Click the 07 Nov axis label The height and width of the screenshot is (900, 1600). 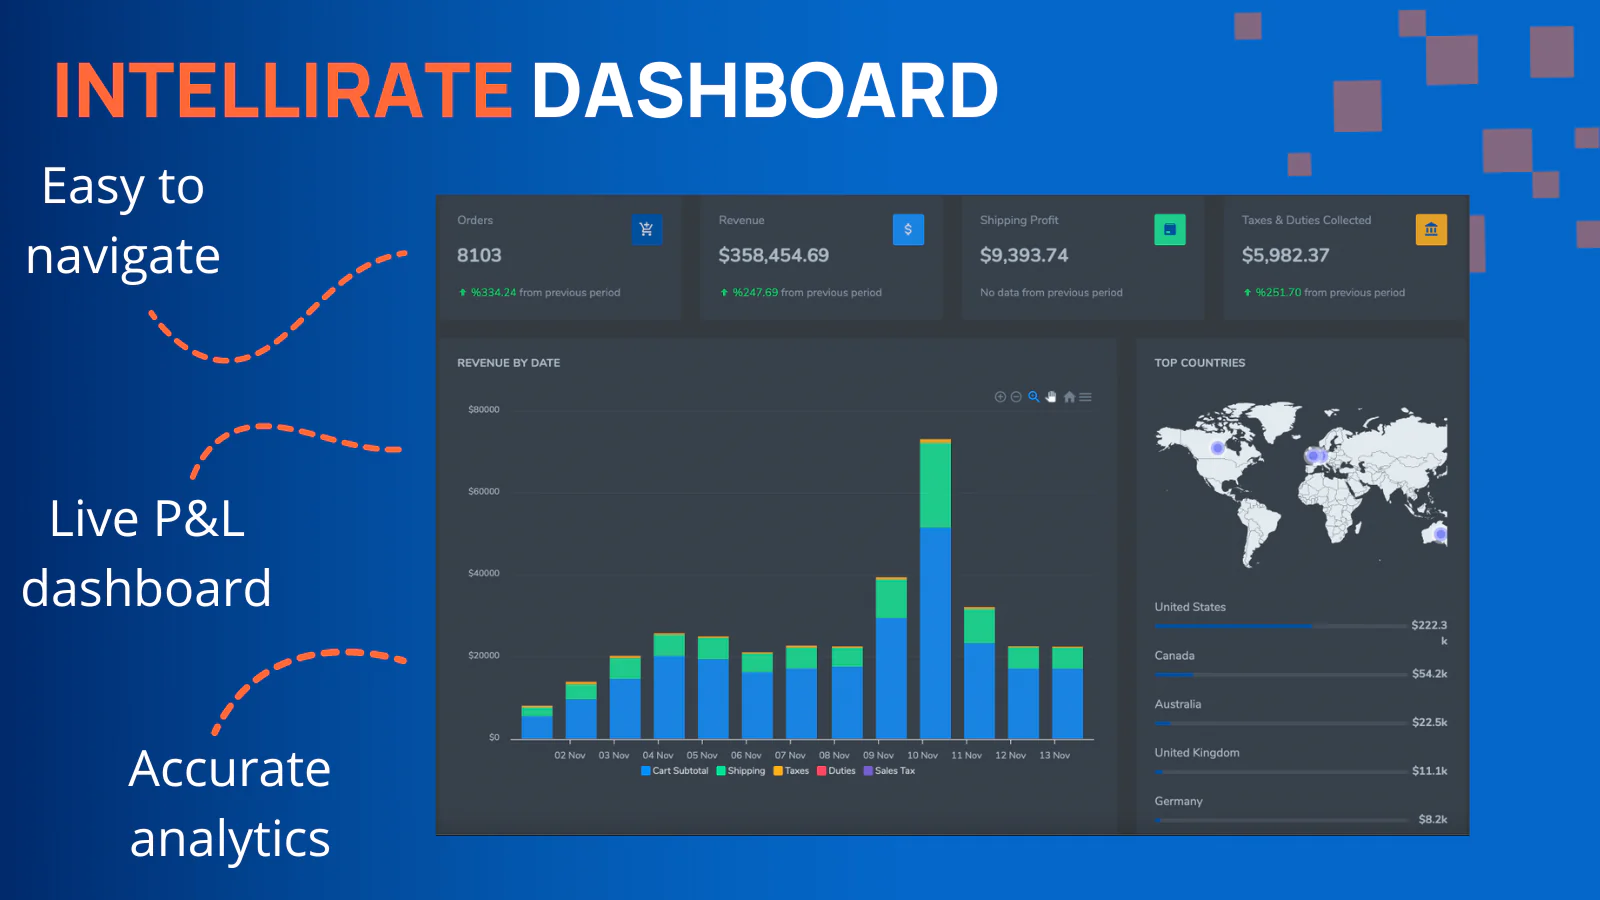[x=790, y=756]
